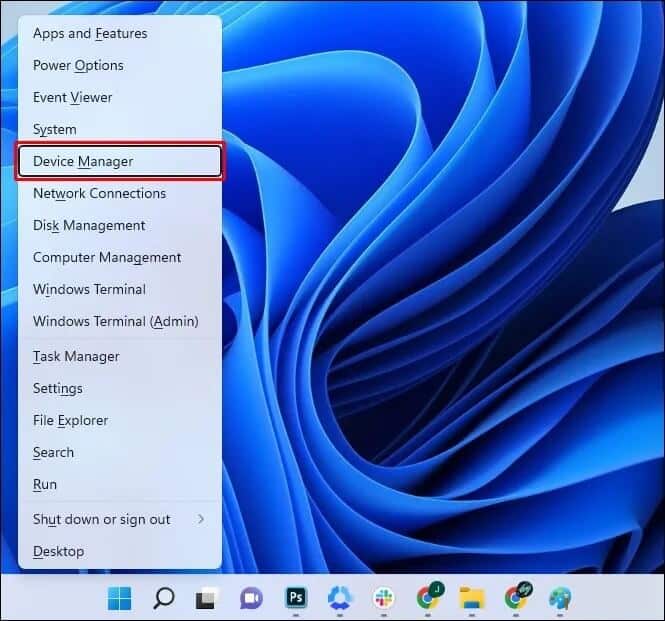The image size is (665, 621).
Task: Switch to Photoshop in the taskbar
Action: [x=296, y=598]
